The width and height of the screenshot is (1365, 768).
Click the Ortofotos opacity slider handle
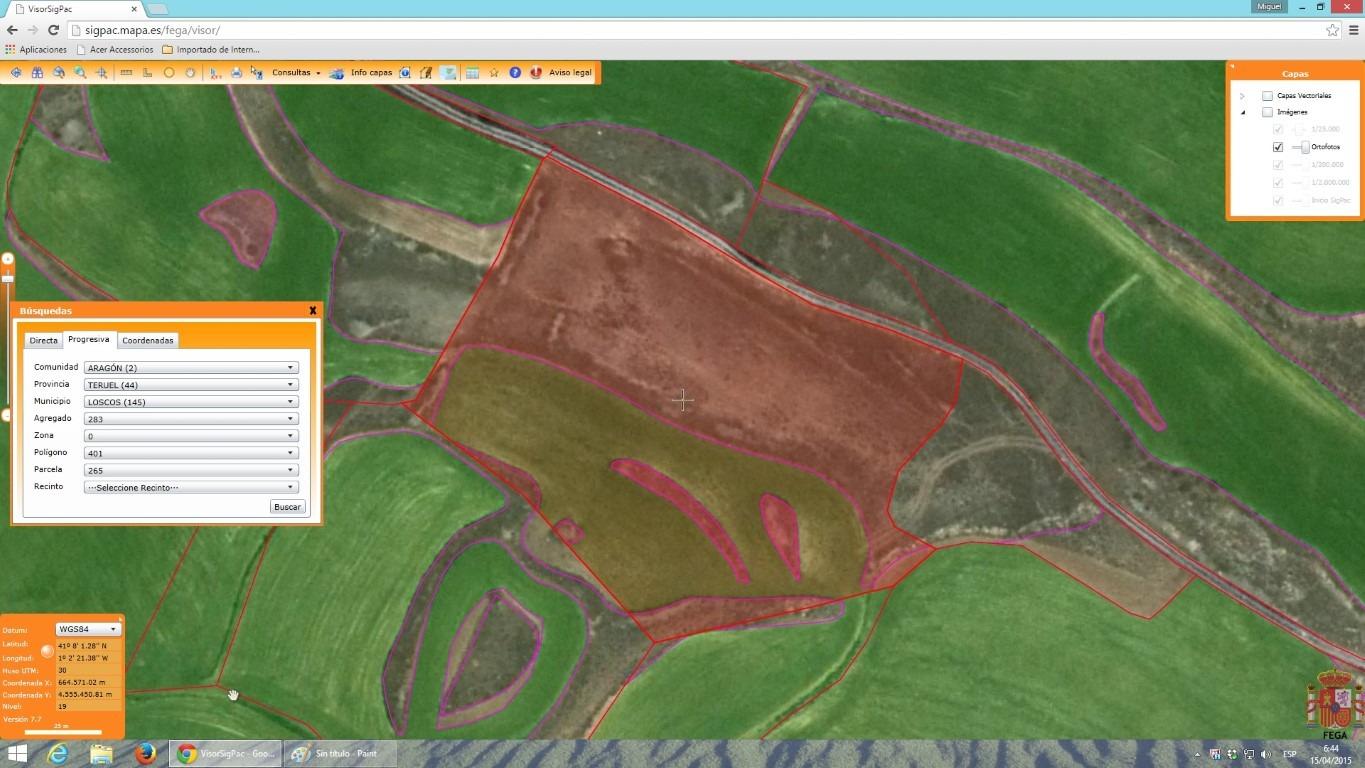(x=1304, y=147)
